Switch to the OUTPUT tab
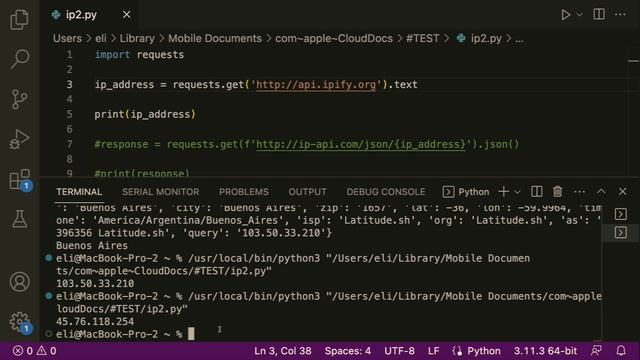 (x=307, y=192)
